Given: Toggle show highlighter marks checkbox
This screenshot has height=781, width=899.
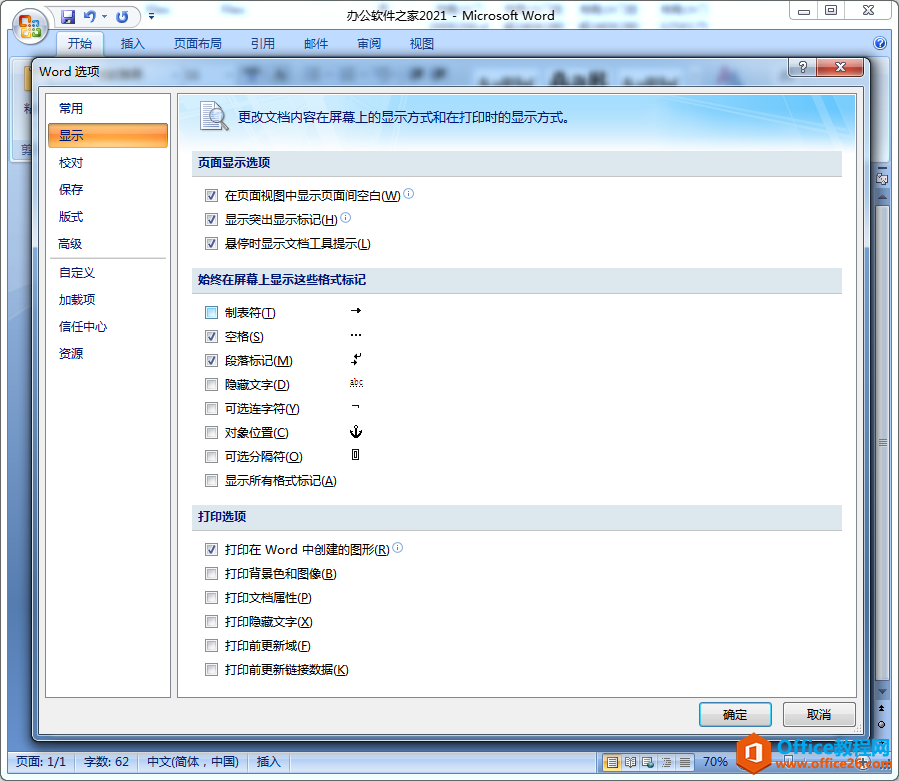Looking at the screenshot, I should (x=211, y=220).
